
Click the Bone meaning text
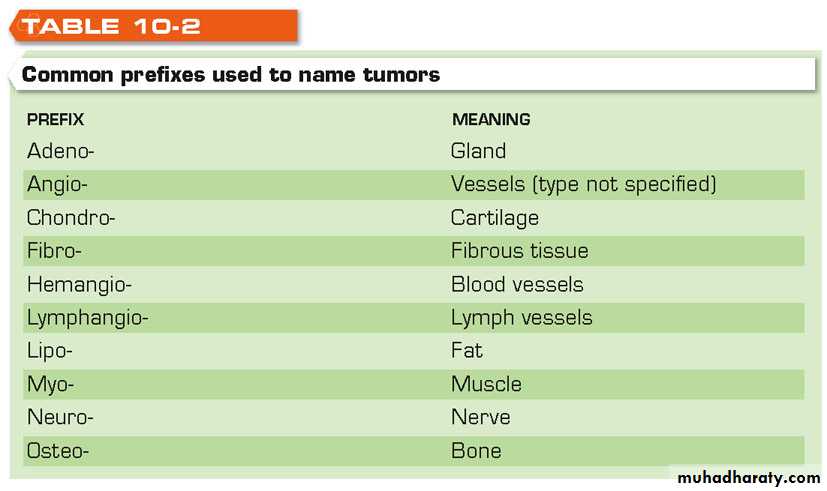click(476, 451)
